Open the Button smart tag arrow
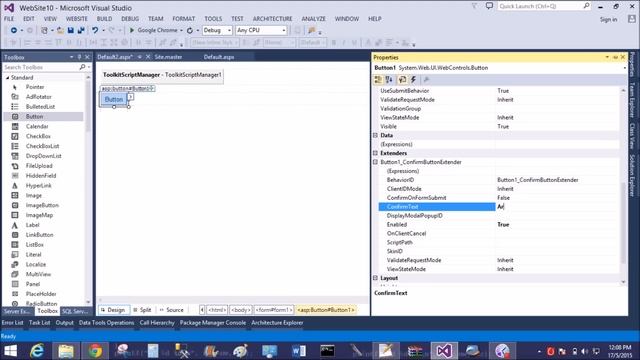640x360 pixels. tap(131, 97)
